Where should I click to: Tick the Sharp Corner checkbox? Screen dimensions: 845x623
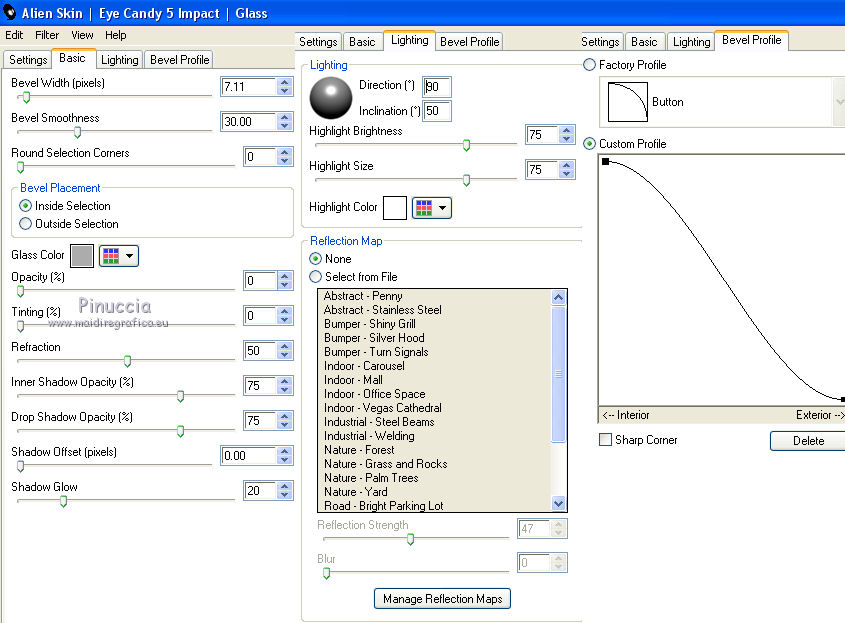point(605,440)
